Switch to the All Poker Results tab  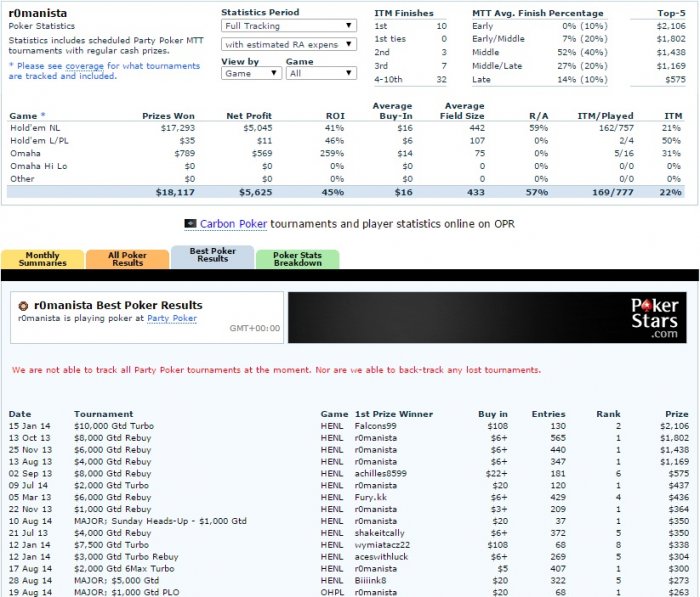127,259
